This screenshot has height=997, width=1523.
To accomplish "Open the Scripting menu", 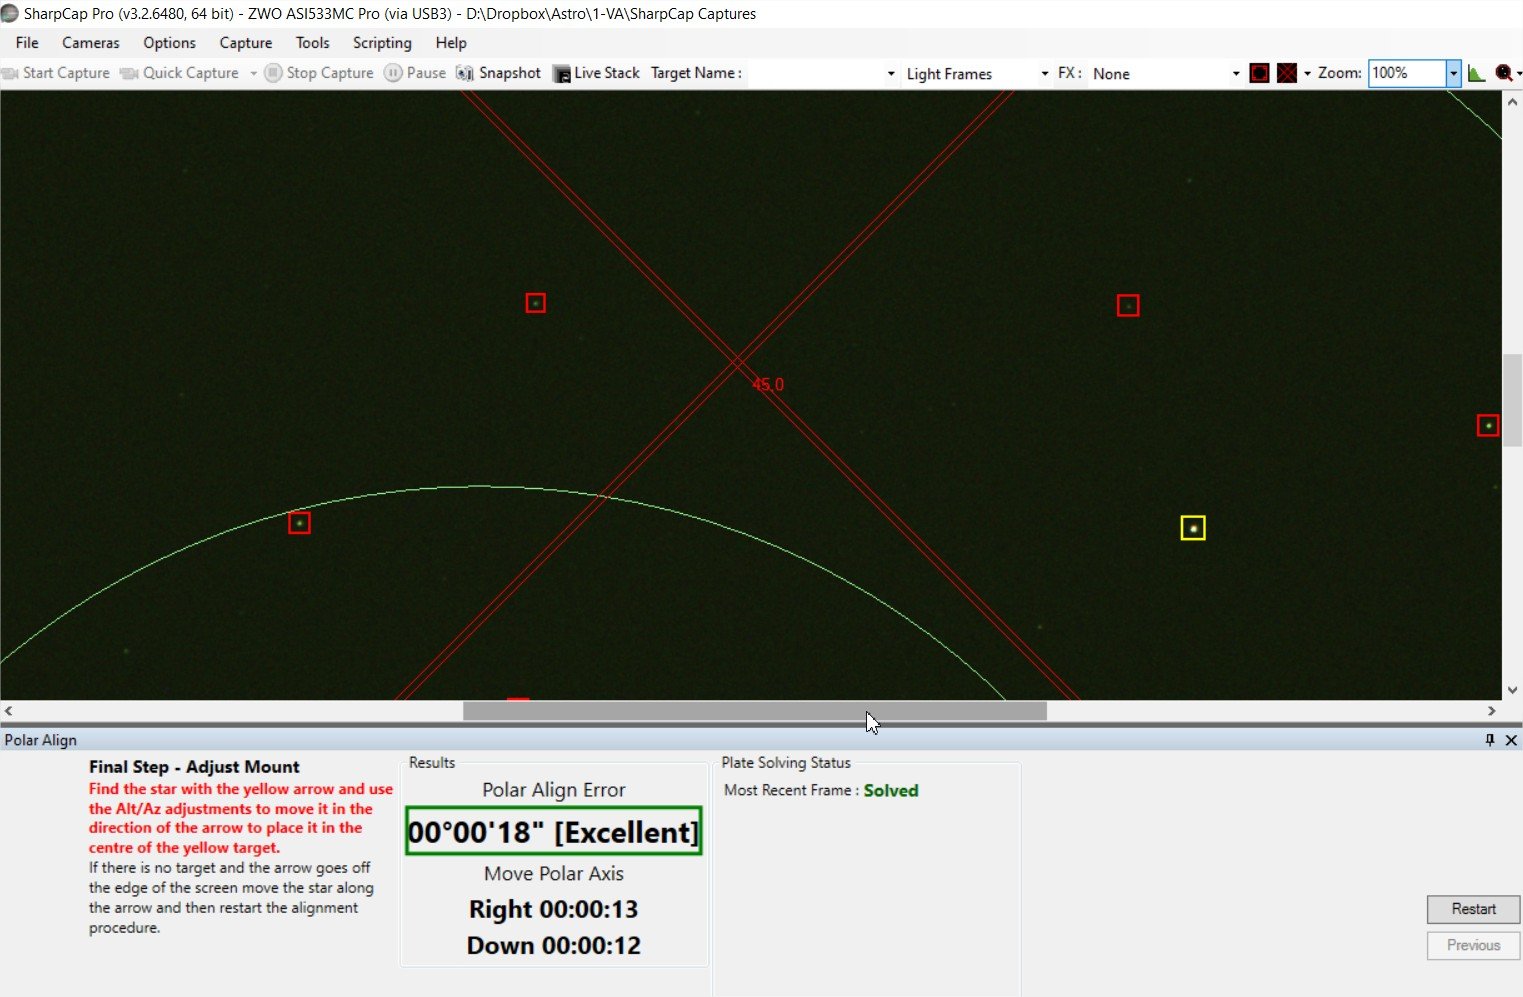I will 382,43.
